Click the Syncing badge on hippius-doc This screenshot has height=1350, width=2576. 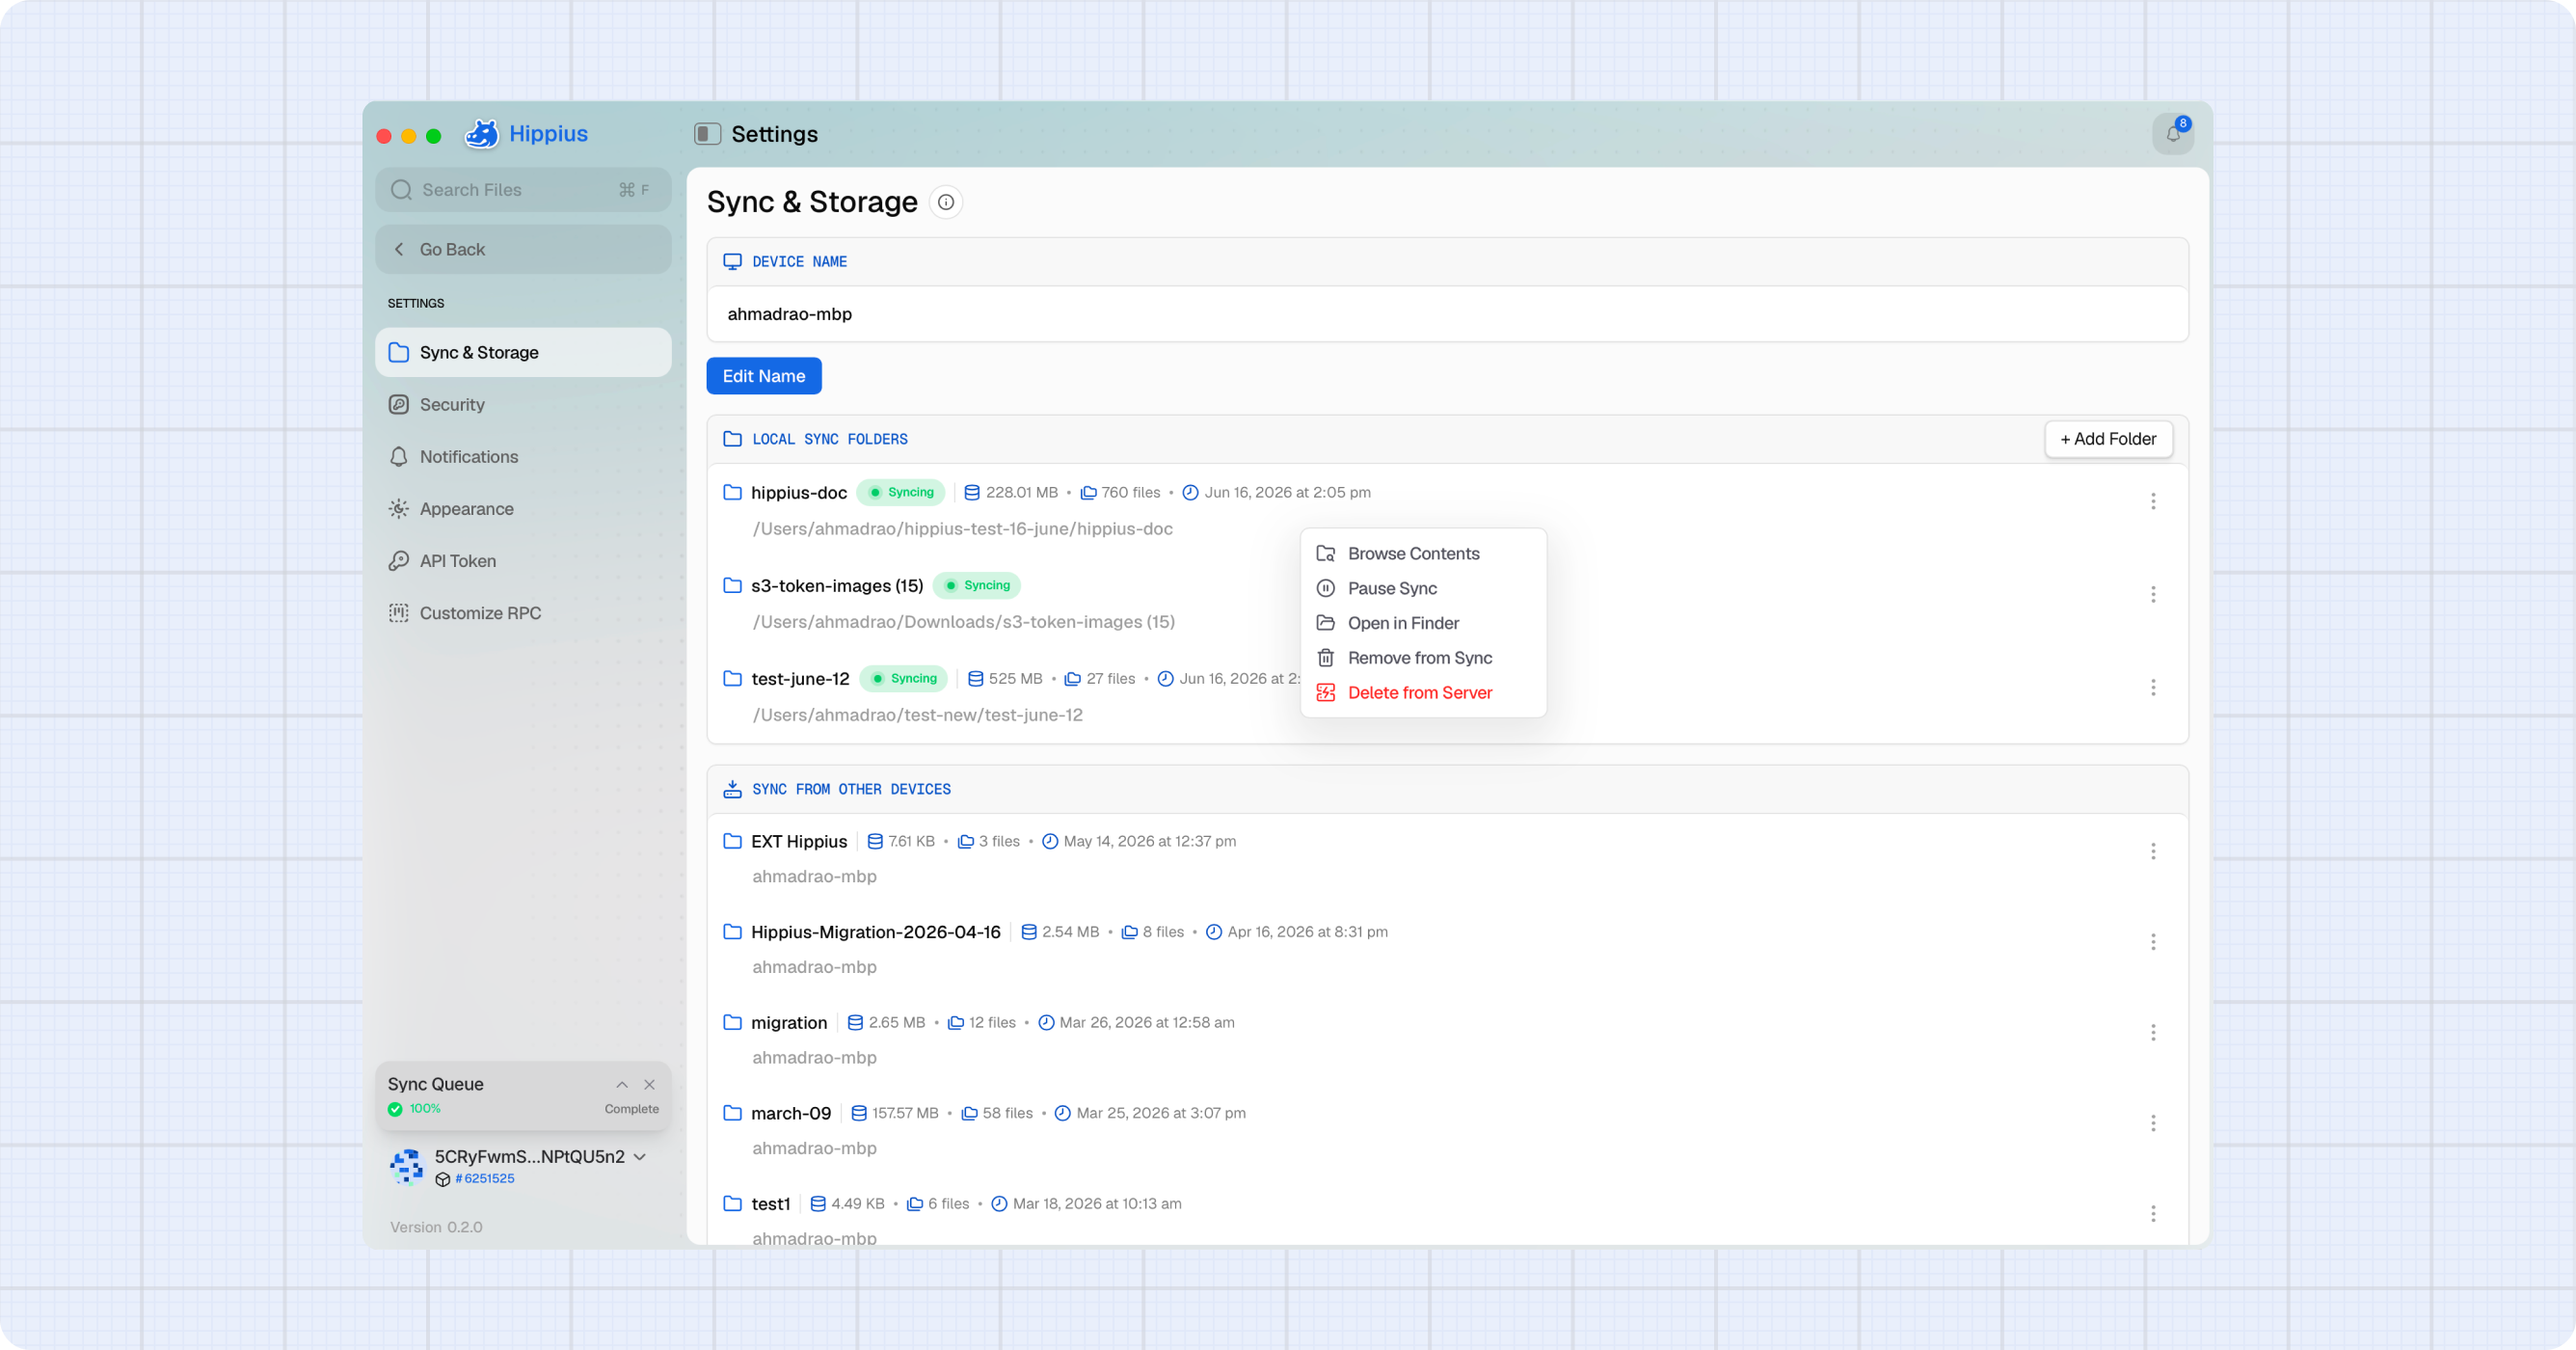pyautogui.click(x=901, y=492)
